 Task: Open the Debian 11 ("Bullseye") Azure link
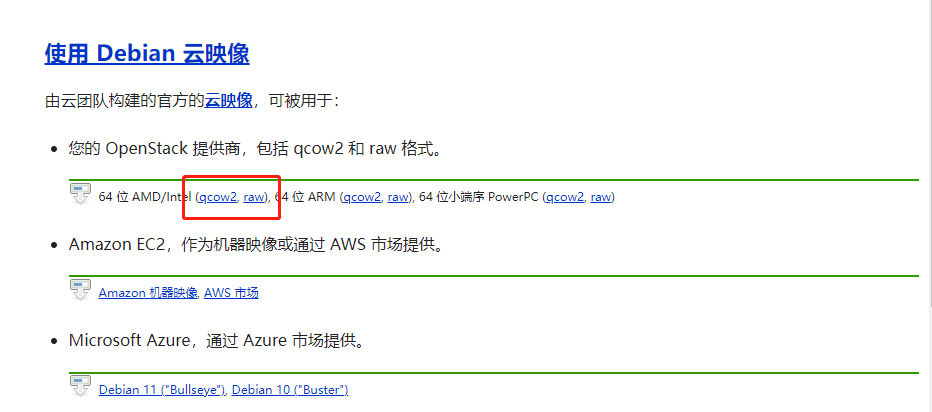click(162, 390)
